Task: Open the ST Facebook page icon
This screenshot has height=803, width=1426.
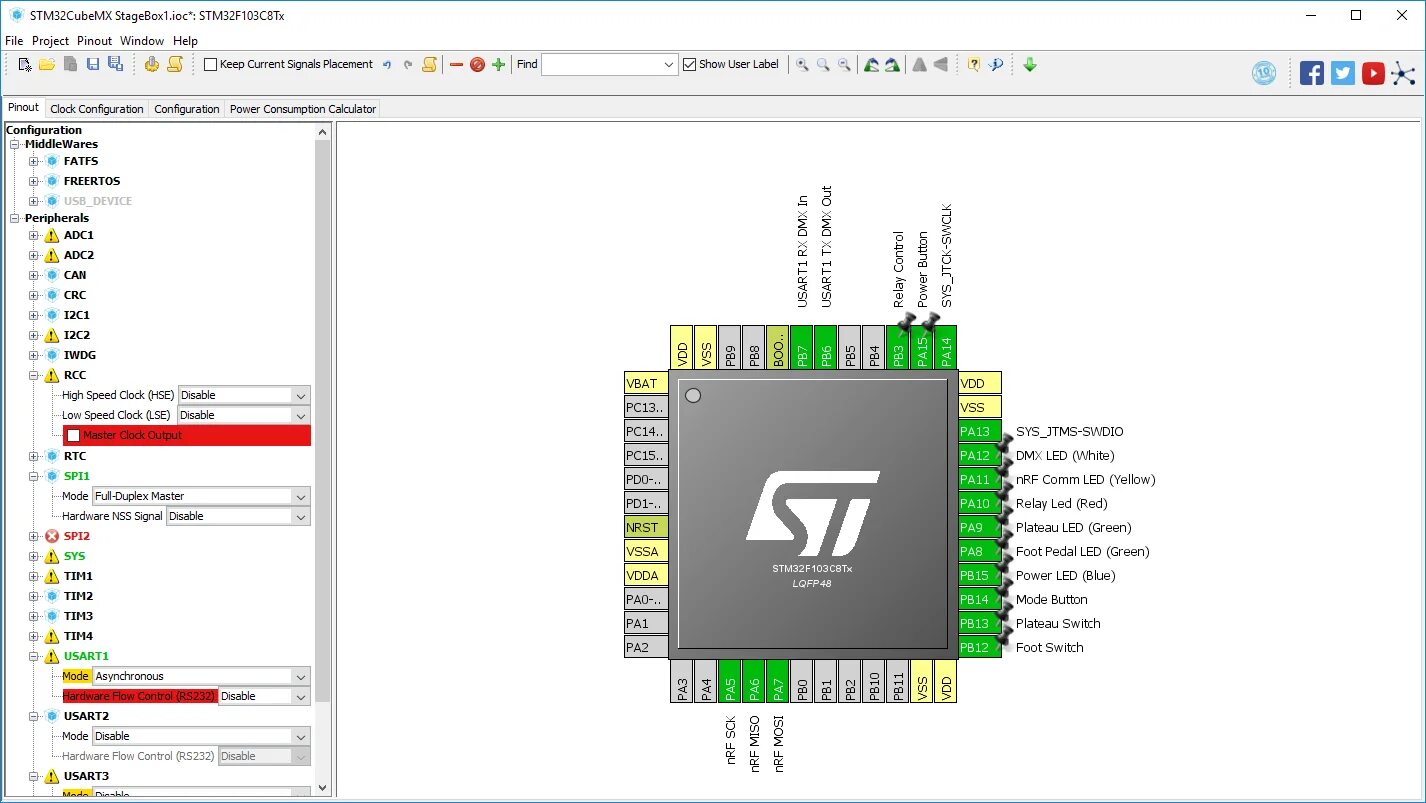Action: tap(1312, 73)
